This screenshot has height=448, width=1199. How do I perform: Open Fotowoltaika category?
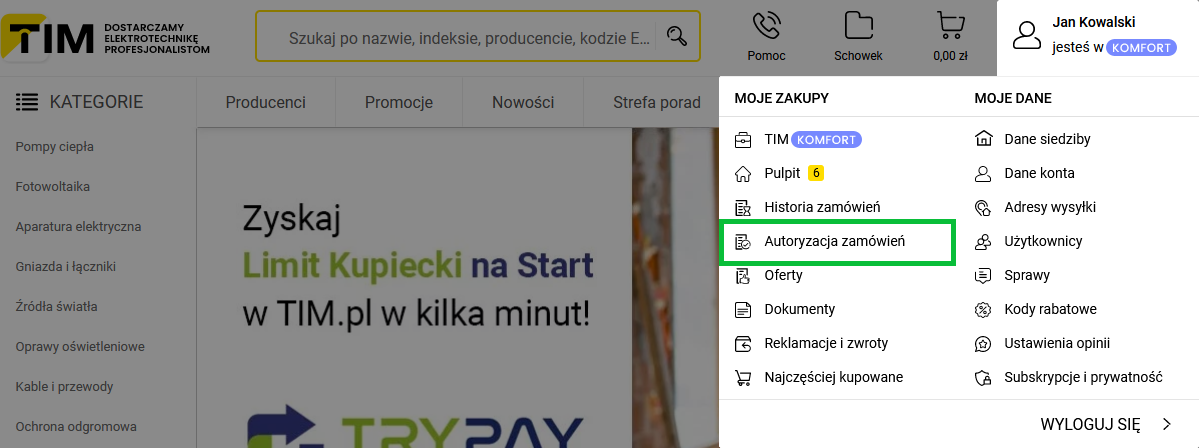click(53, 187)
